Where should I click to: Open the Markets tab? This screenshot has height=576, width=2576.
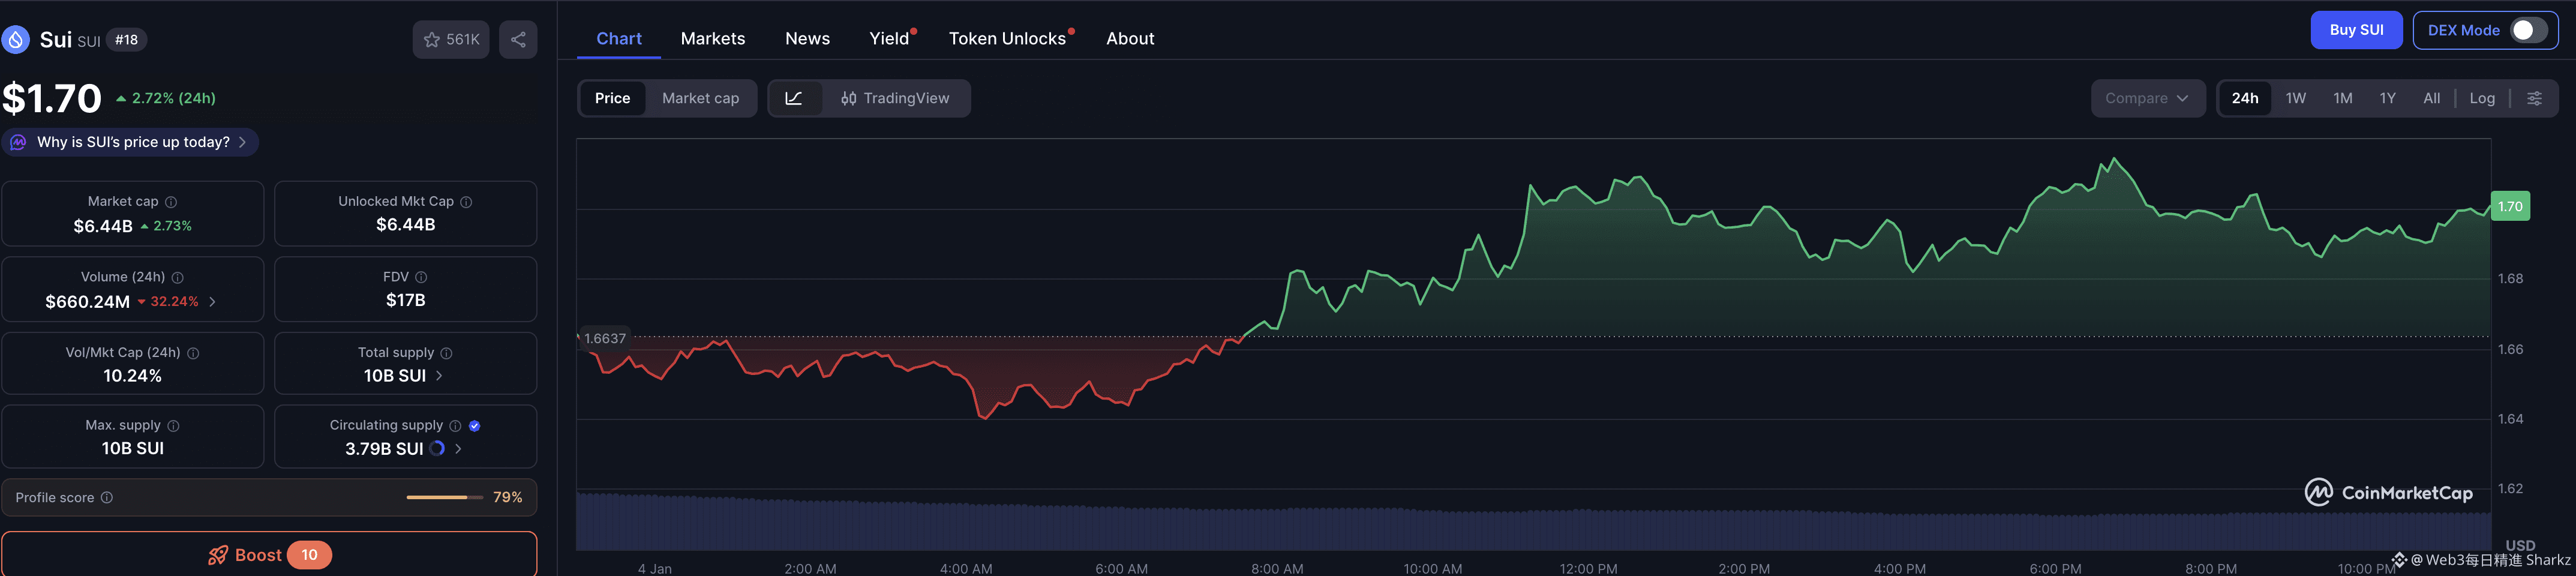(x=712, y=39)
